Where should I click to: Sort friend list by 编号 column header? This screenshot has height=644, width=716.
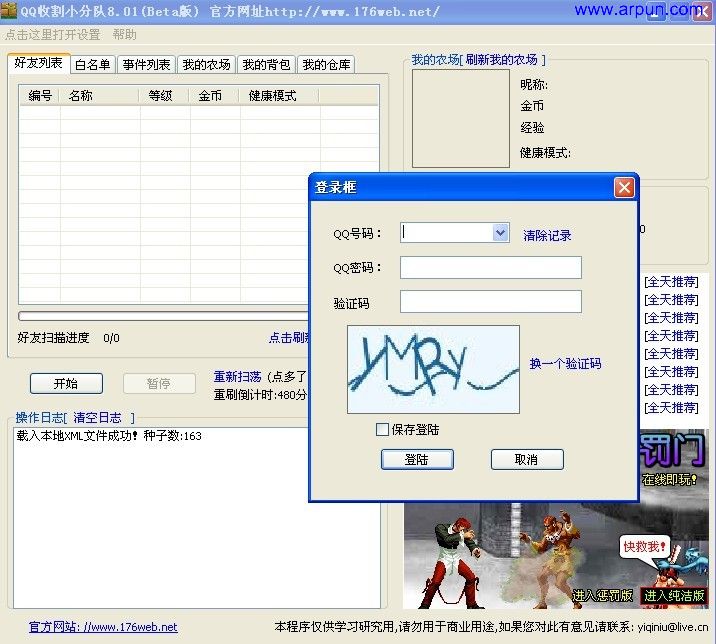point(40,95)
